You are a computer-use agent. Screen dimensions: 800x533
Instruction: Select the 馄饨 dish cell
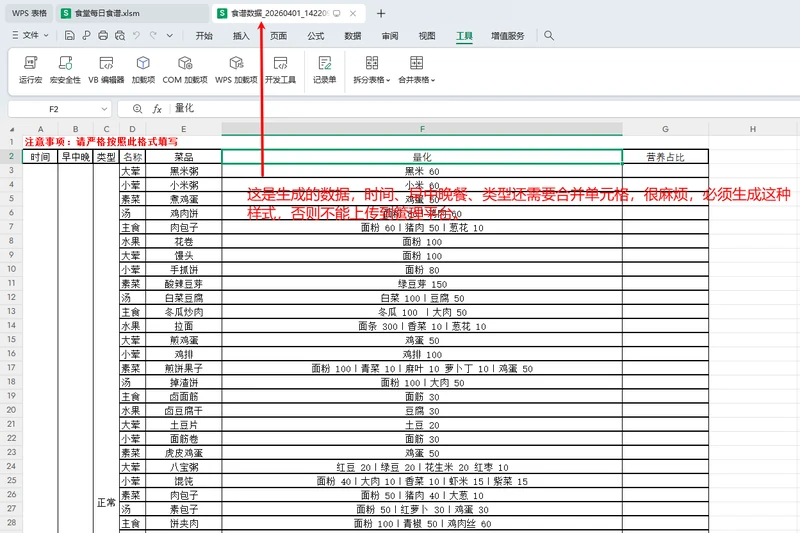click(184, 481)
